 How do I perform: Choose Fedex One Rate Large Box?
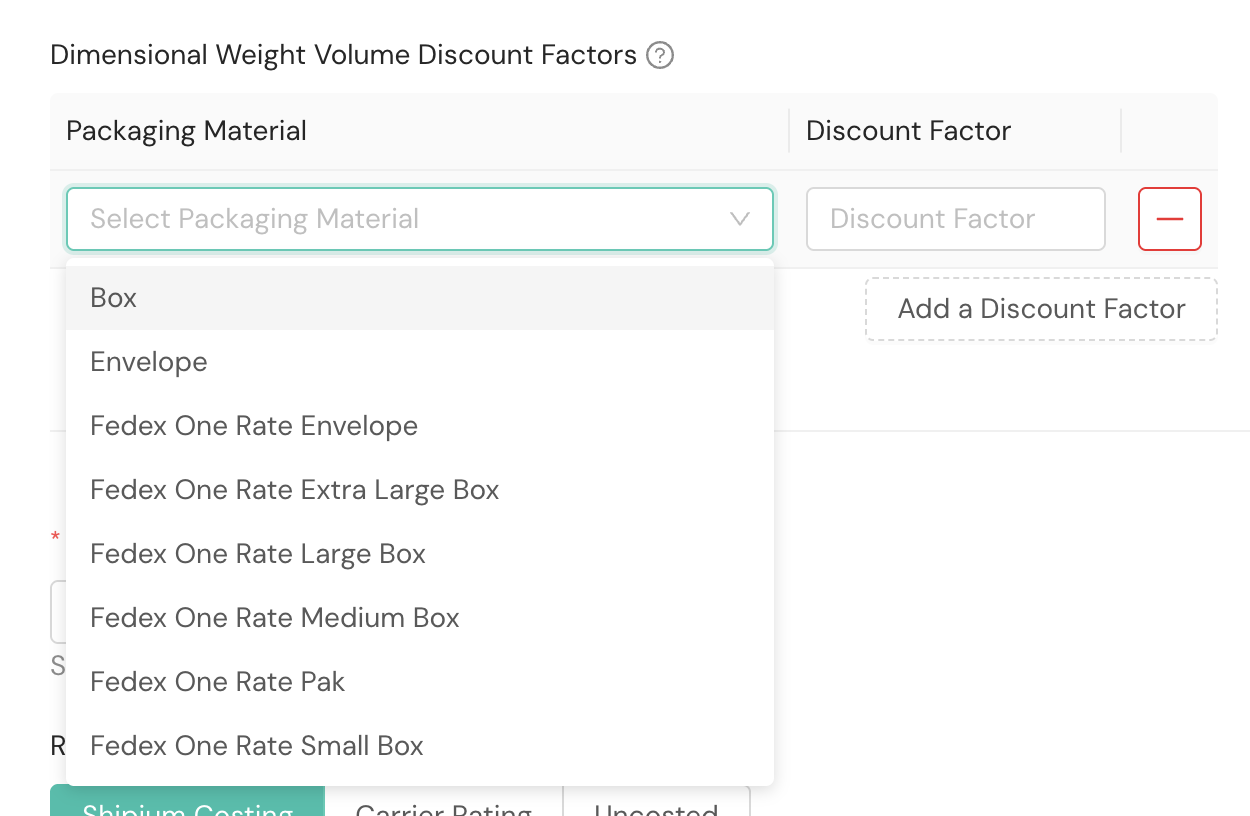[x=258, y=554]
